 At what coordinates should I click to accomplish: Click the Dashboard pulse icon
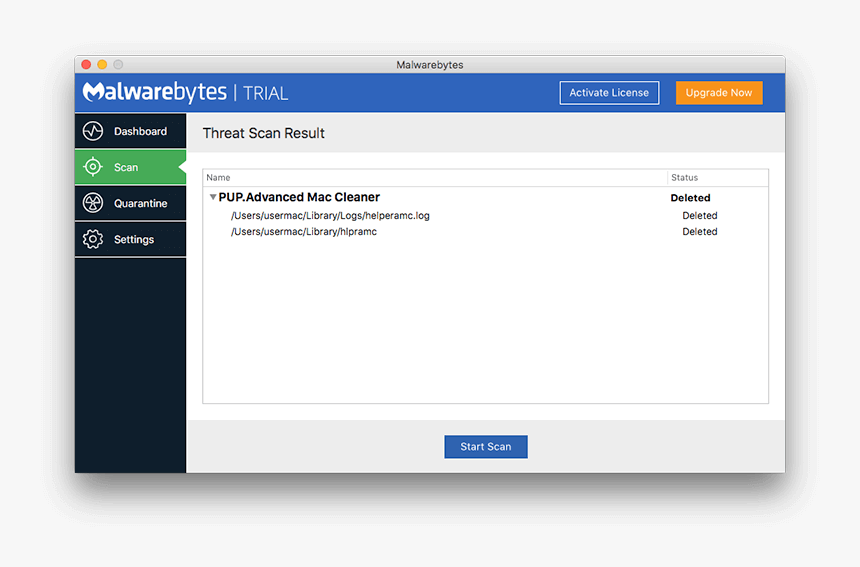(93, 131)
